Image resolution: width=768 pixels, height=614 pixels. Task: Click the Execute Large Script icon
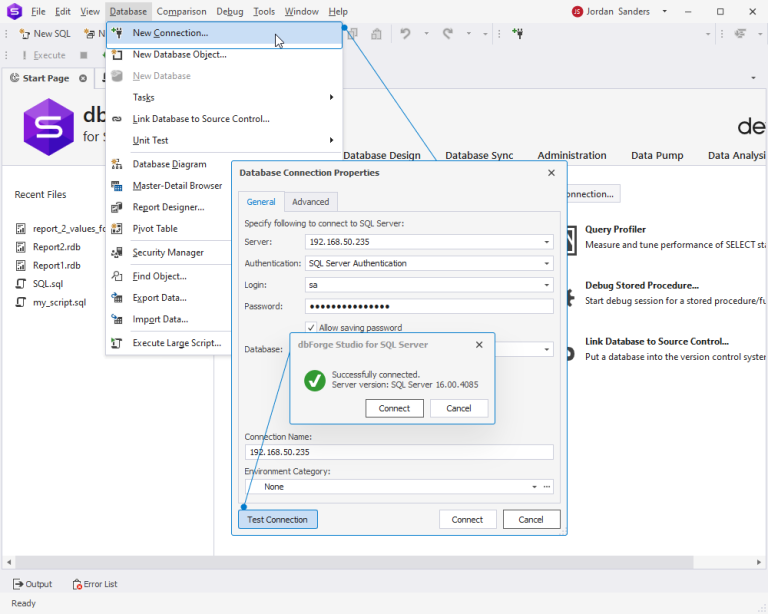pyautogui.click(x=117, y=343)
